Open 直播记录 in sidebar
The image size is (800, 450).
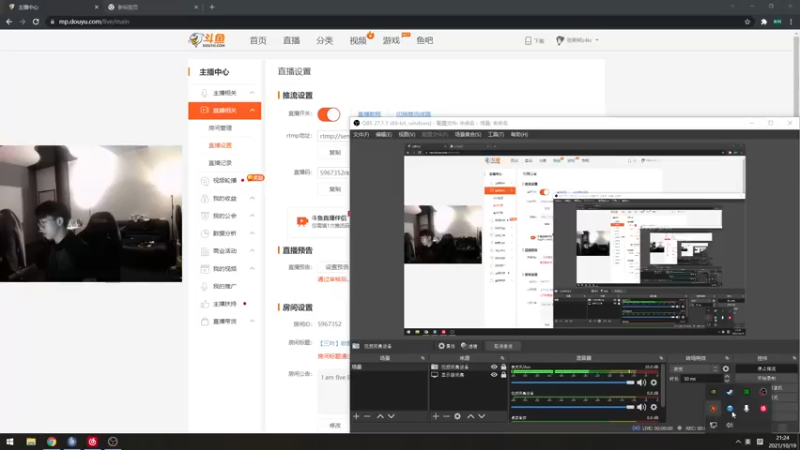[220, 163]
